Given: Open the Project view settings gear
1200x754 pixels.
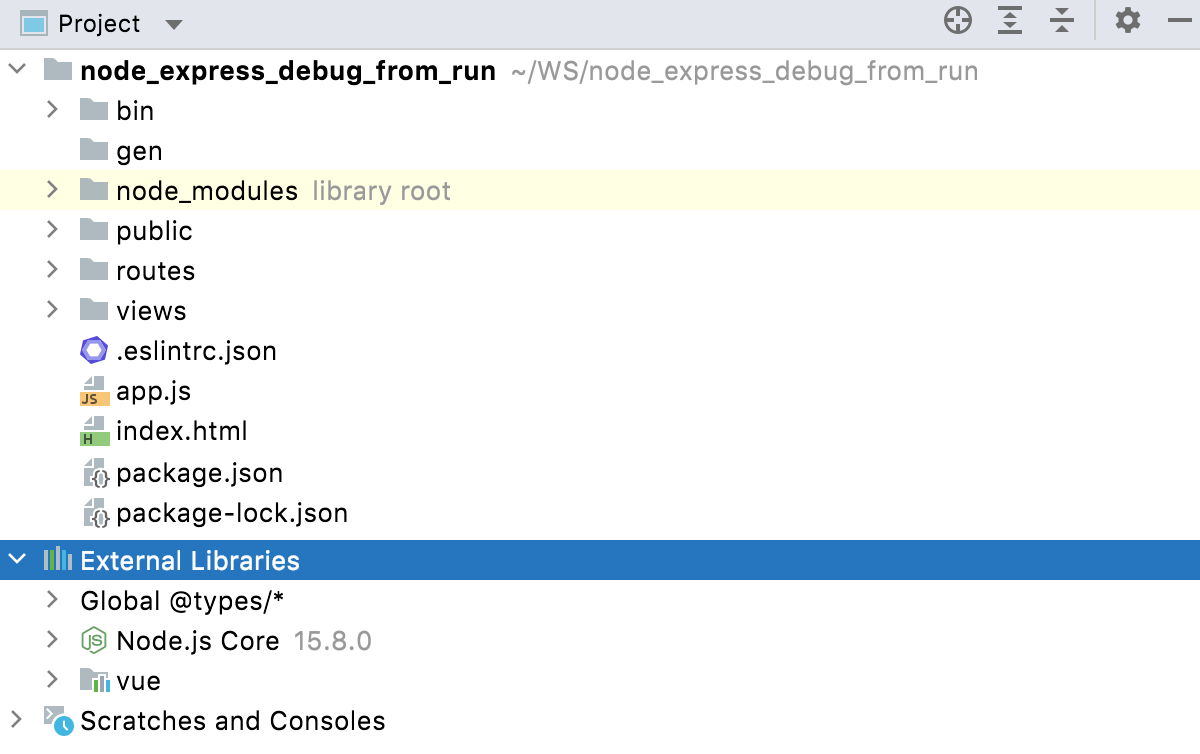Looking at the screenshot, I should coord(1128,20).
